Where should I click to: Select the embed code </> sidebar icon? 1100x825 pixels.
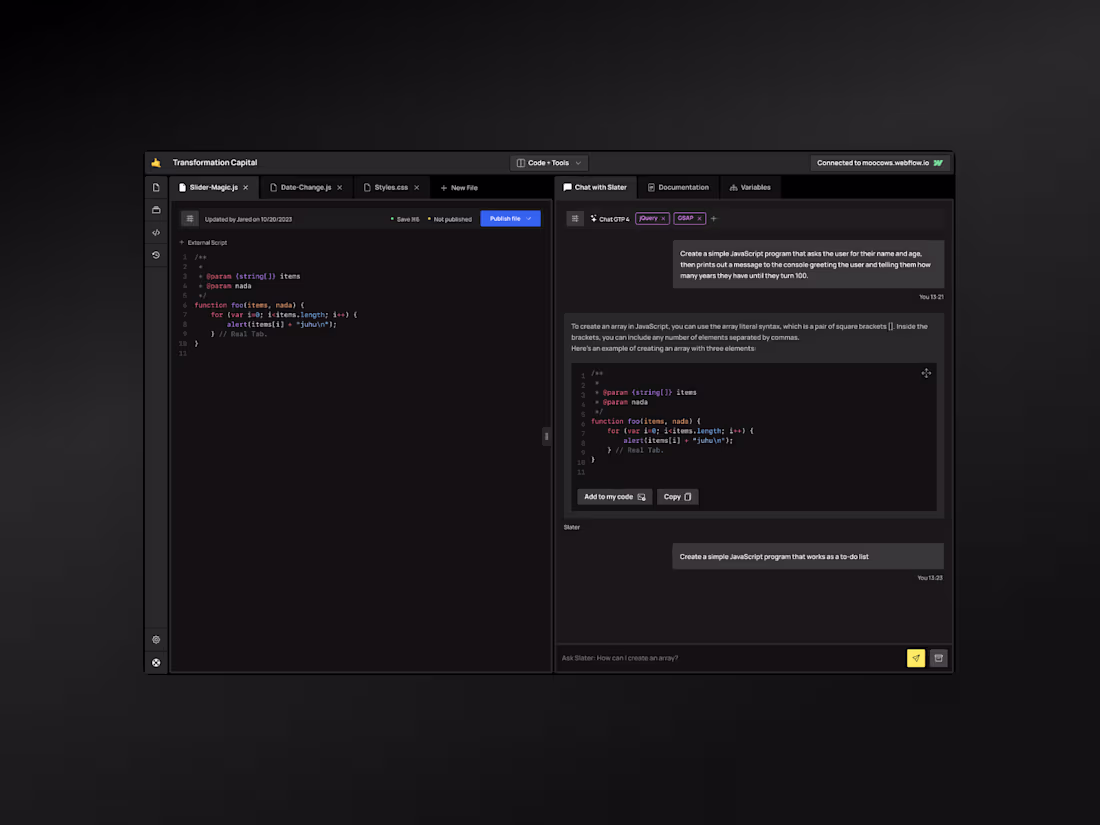[x=156, y=232]
